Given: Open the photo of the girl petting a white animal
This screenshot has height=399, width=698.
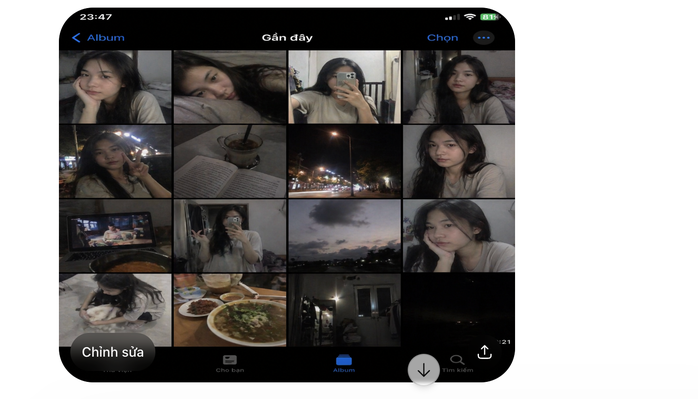Looking at the screenshot, I should coord(115,310).
